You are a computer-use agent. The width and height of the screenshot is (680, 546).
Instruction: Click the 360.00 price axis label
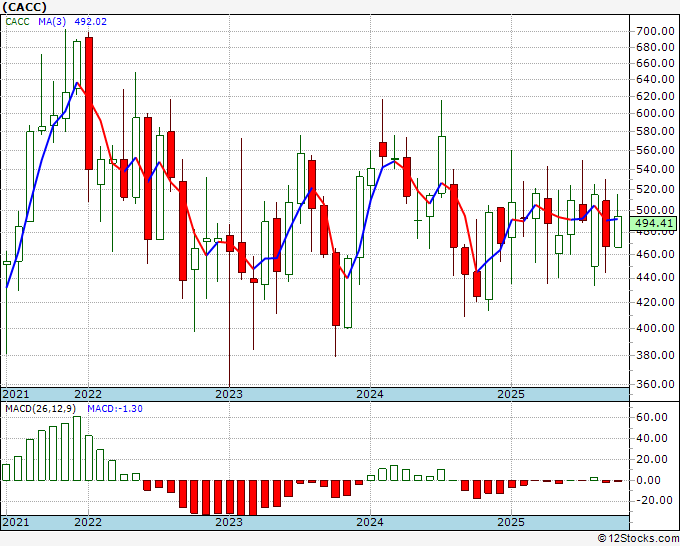pyautogui.click(x=655, y=384)
